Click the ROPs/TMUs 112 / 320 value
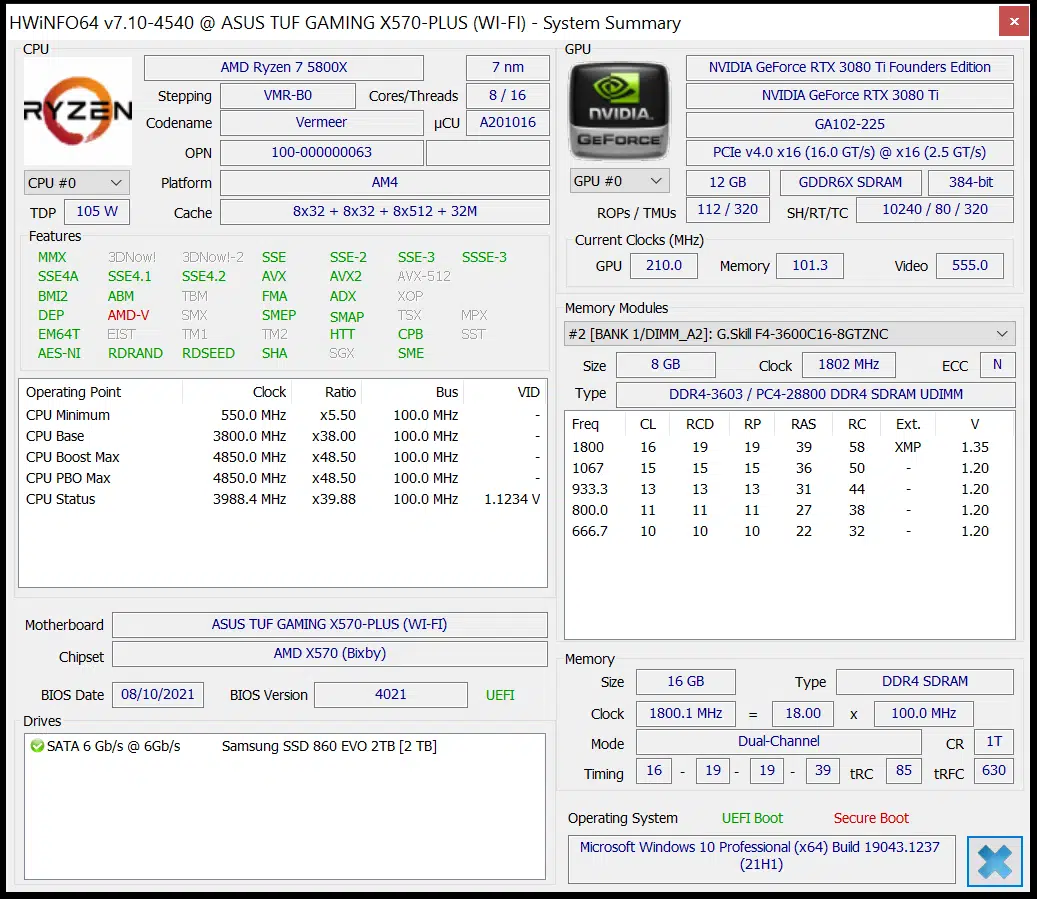 pos(727,210)
